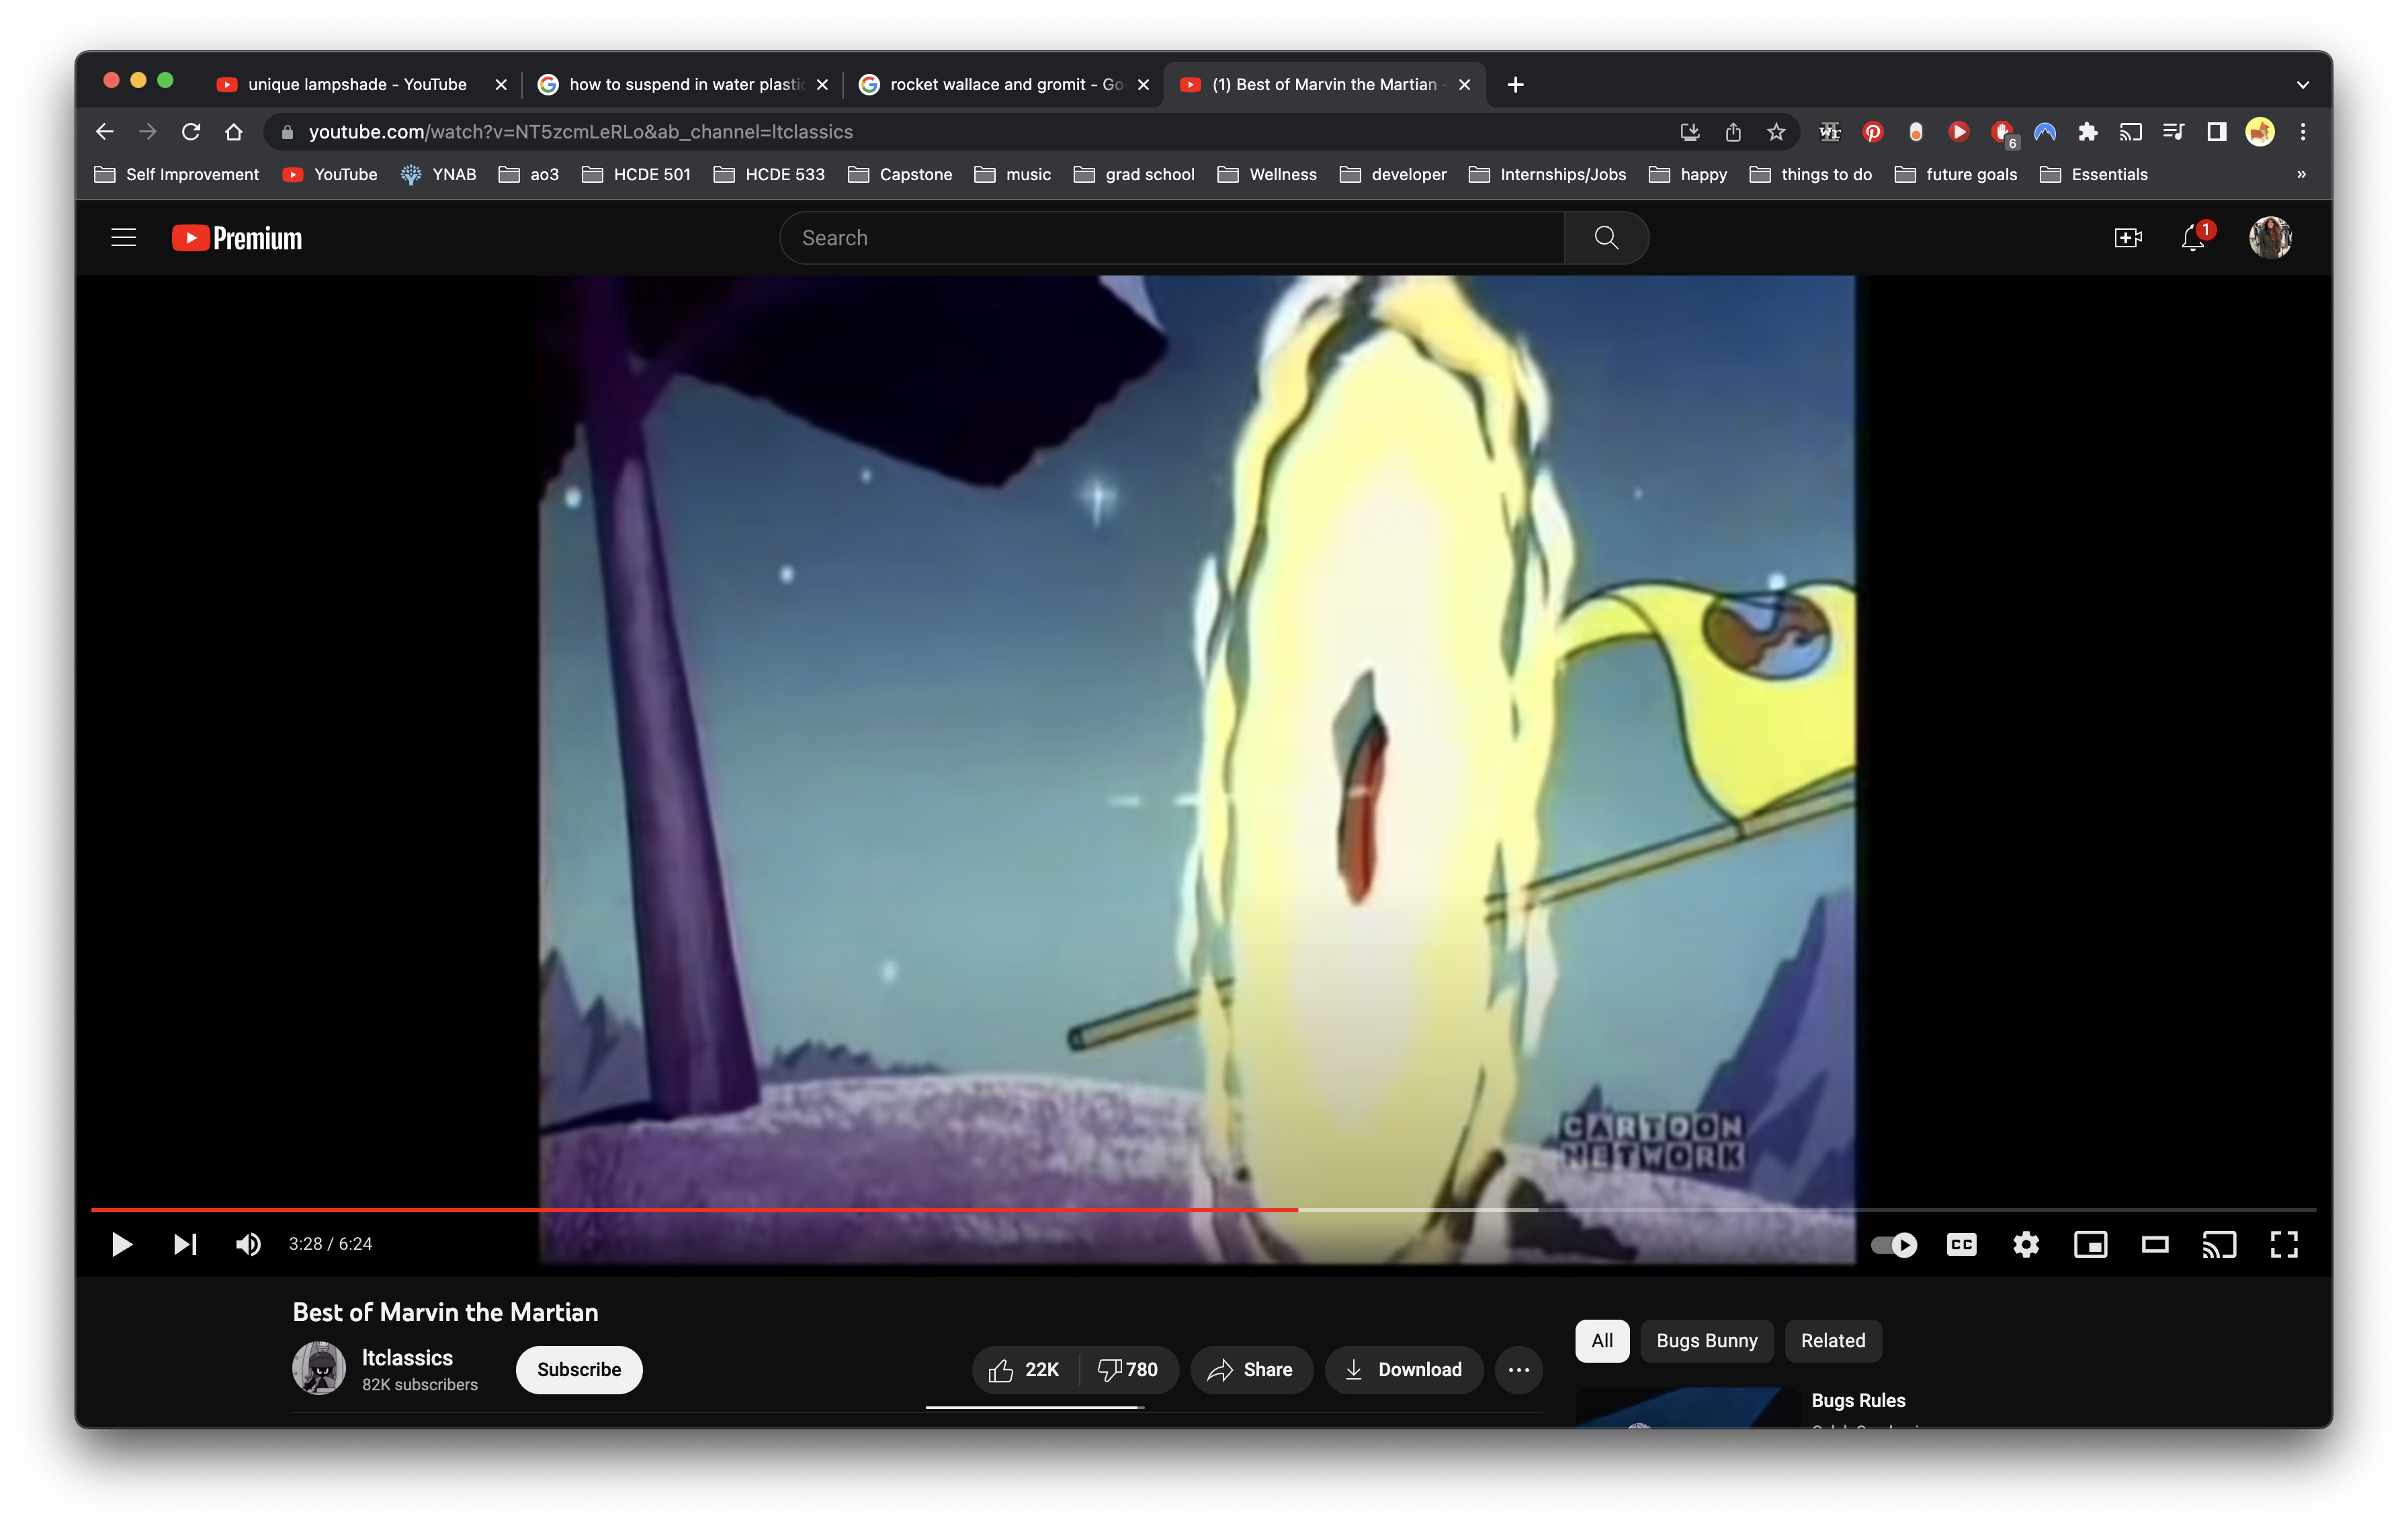Switch to unique lampshade YouTube tab

tap(356, 85)
